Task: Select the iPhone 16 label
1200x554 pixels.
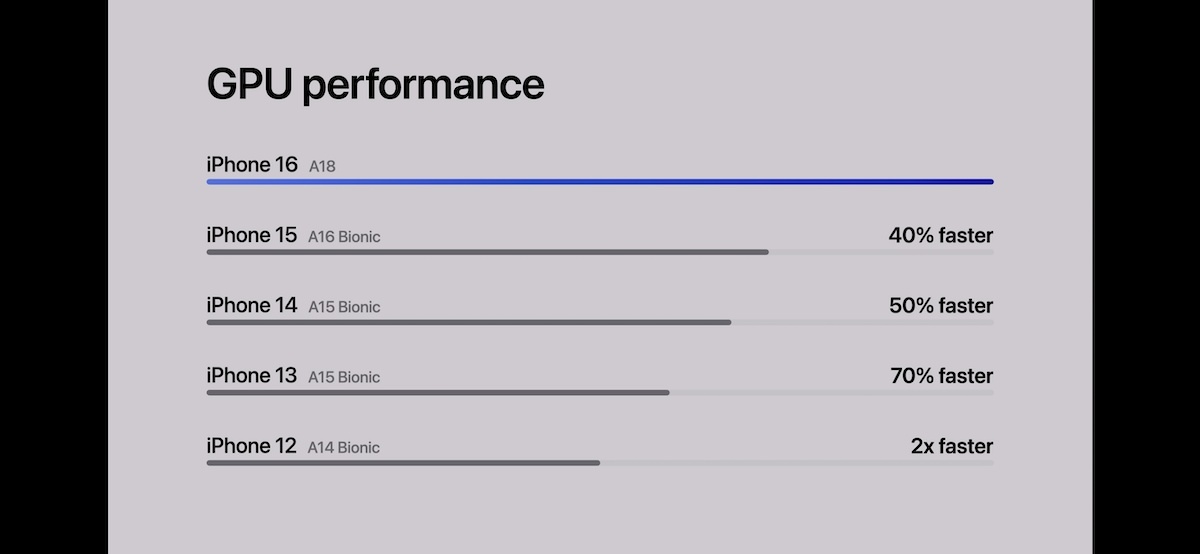Action: click(x=252, y=165)
